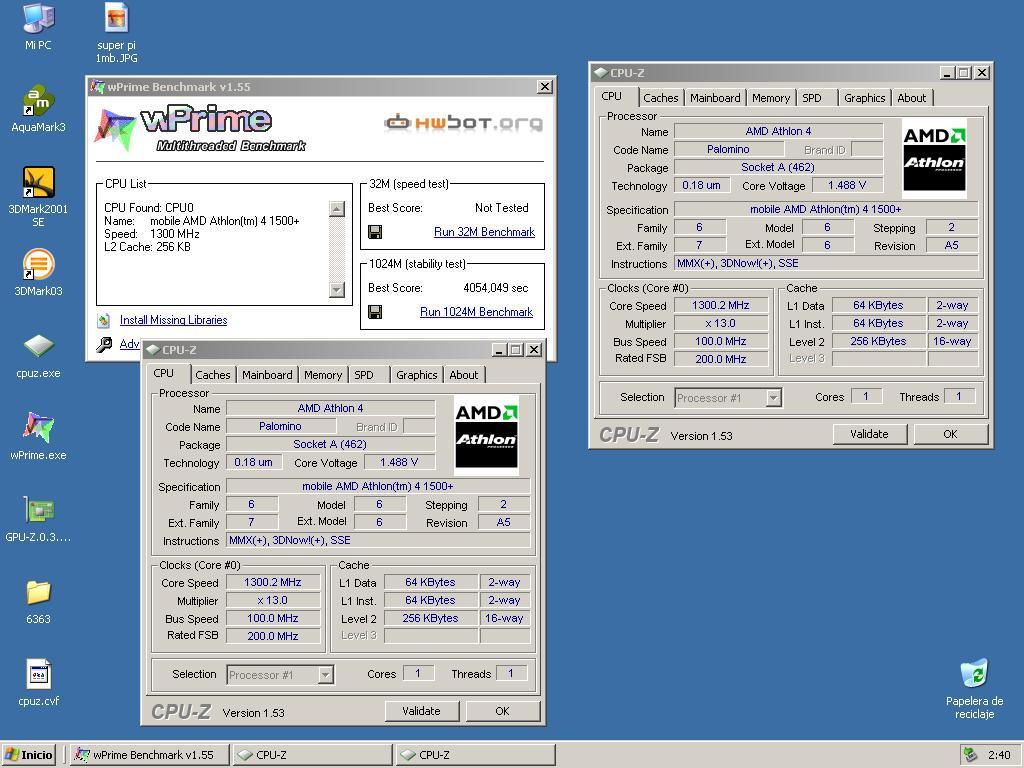Click save icon for 32M score

click(375, 232)
